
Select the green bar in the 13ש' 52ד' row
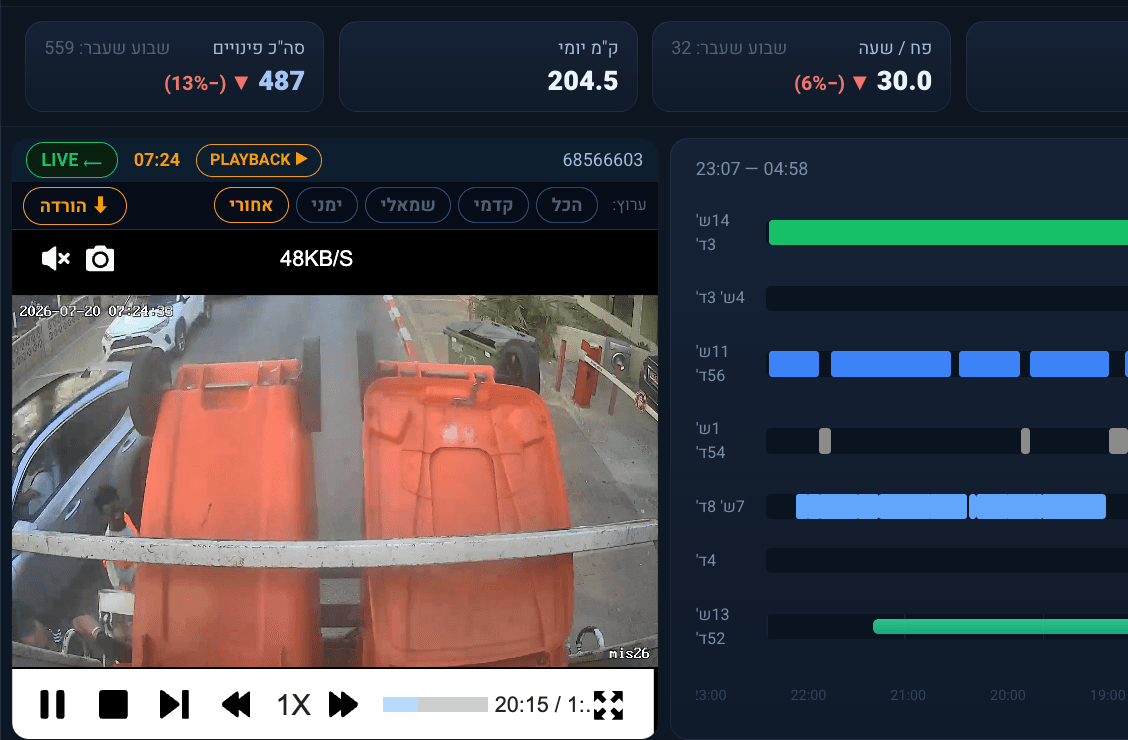tap(1000, 626)
